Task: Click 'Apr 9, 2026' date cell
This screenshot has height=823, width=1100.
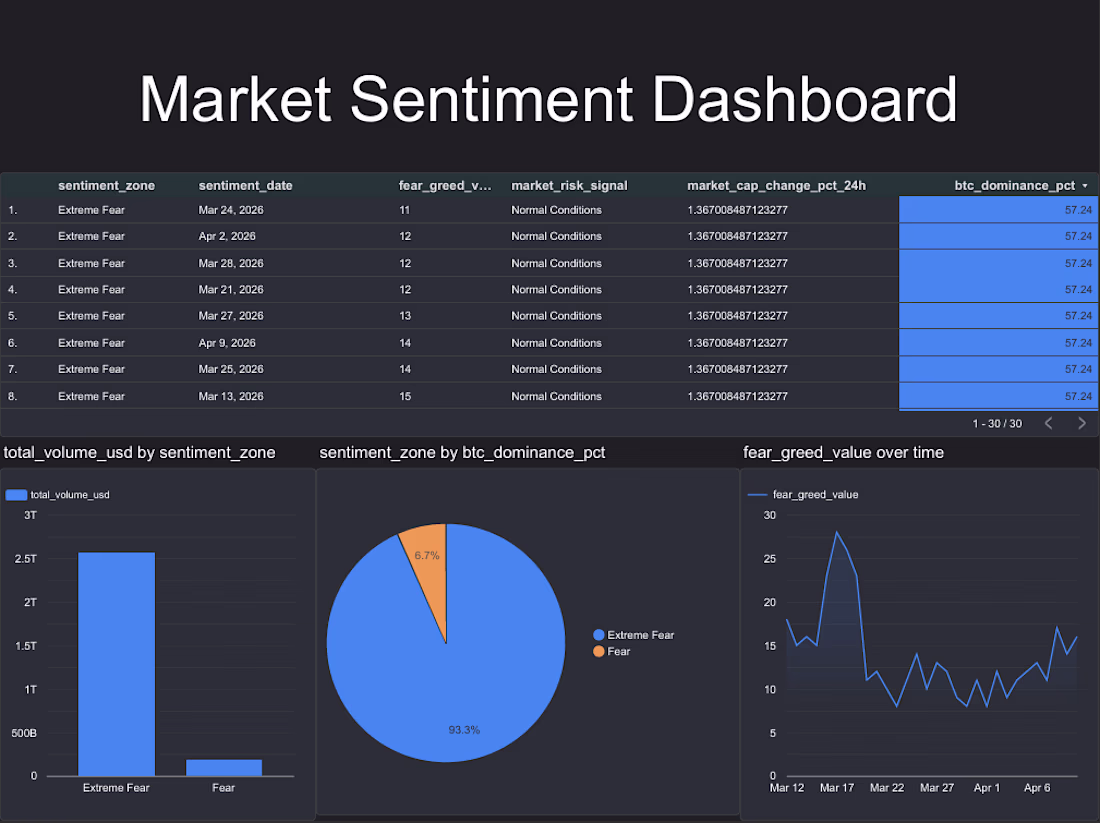Action: pos(227,343)
